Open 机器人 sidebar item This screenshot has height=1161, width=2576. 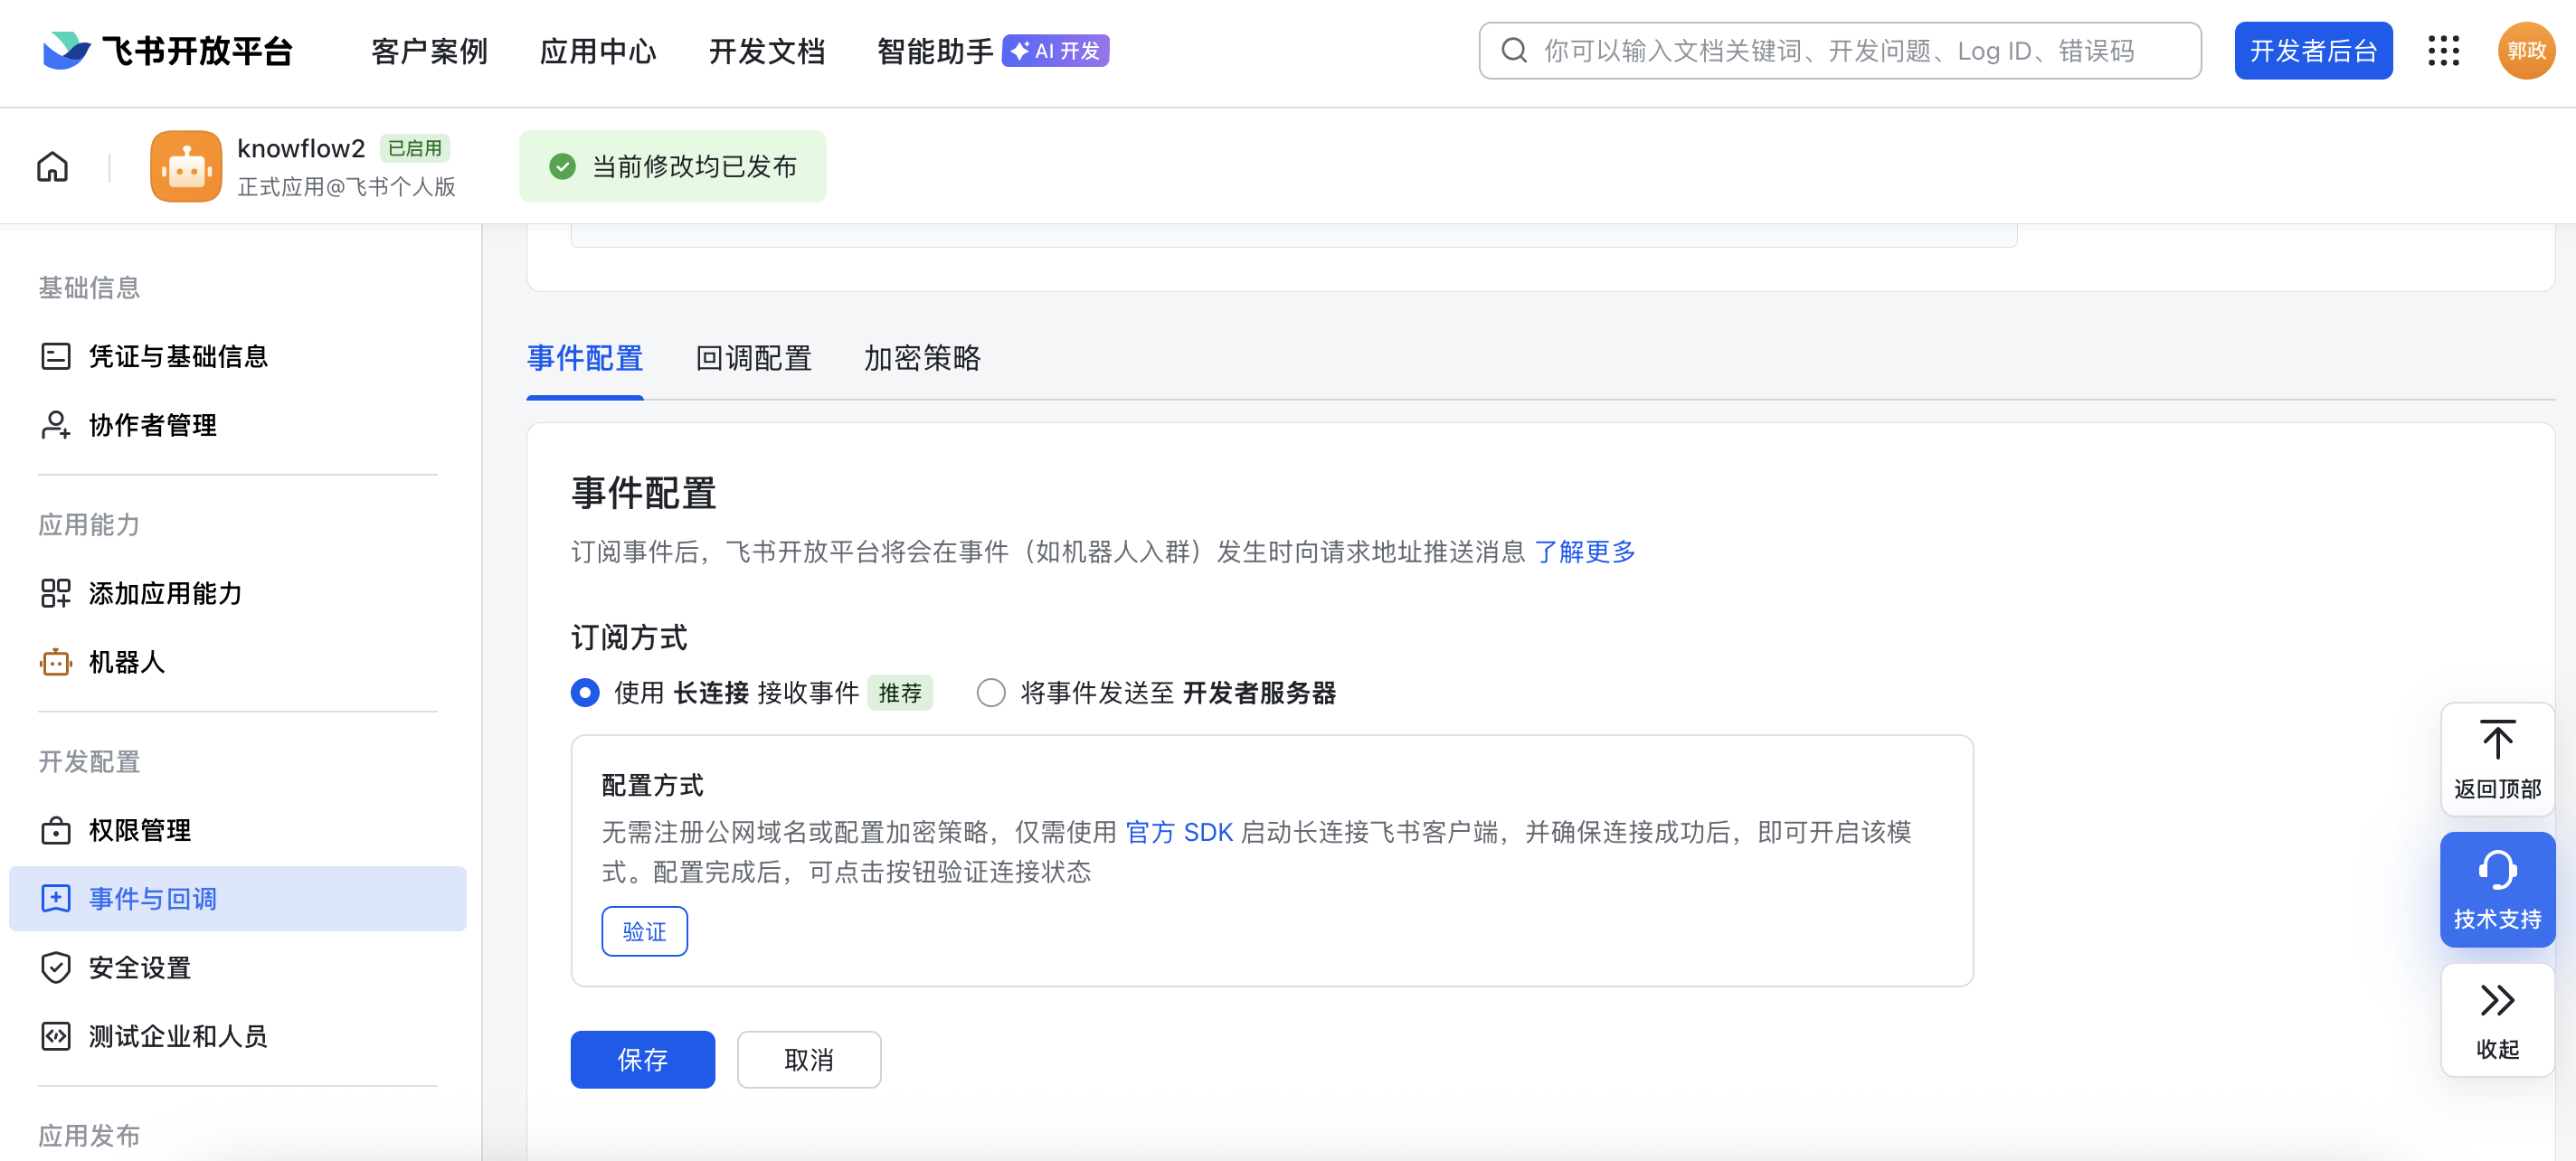[x=238, y=662]
